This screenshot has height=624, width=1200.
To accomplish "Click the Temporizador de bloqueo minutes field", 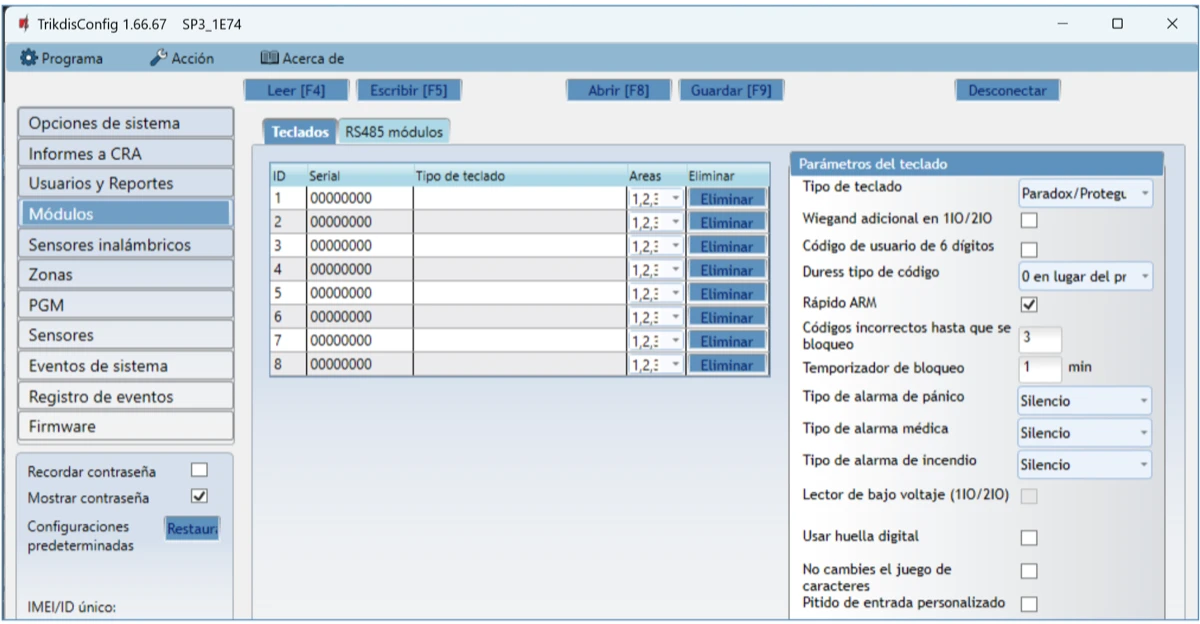I will point(1039,368).
